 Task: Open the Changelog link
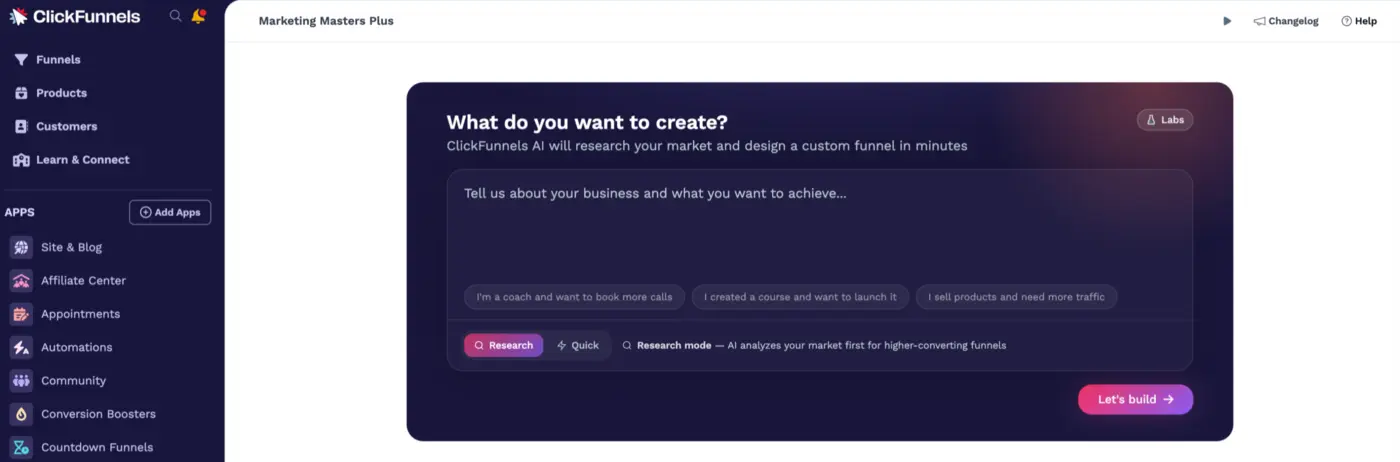pos(1286,21)
